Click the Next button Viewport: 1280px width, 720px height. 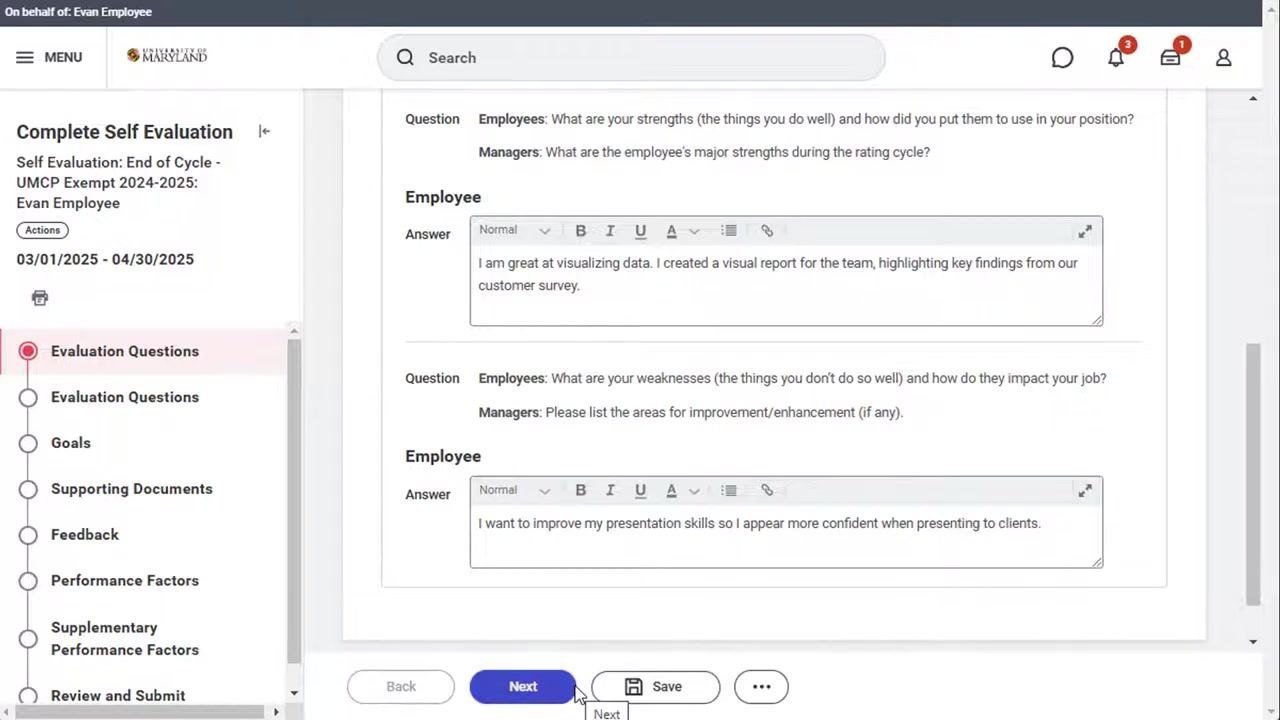(523, 687)
